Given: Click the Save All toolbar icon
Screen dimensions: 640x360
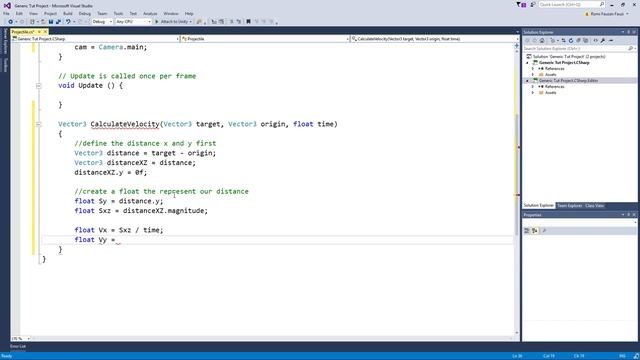Looking at the screenshot, I should click(x=58, y=22).
